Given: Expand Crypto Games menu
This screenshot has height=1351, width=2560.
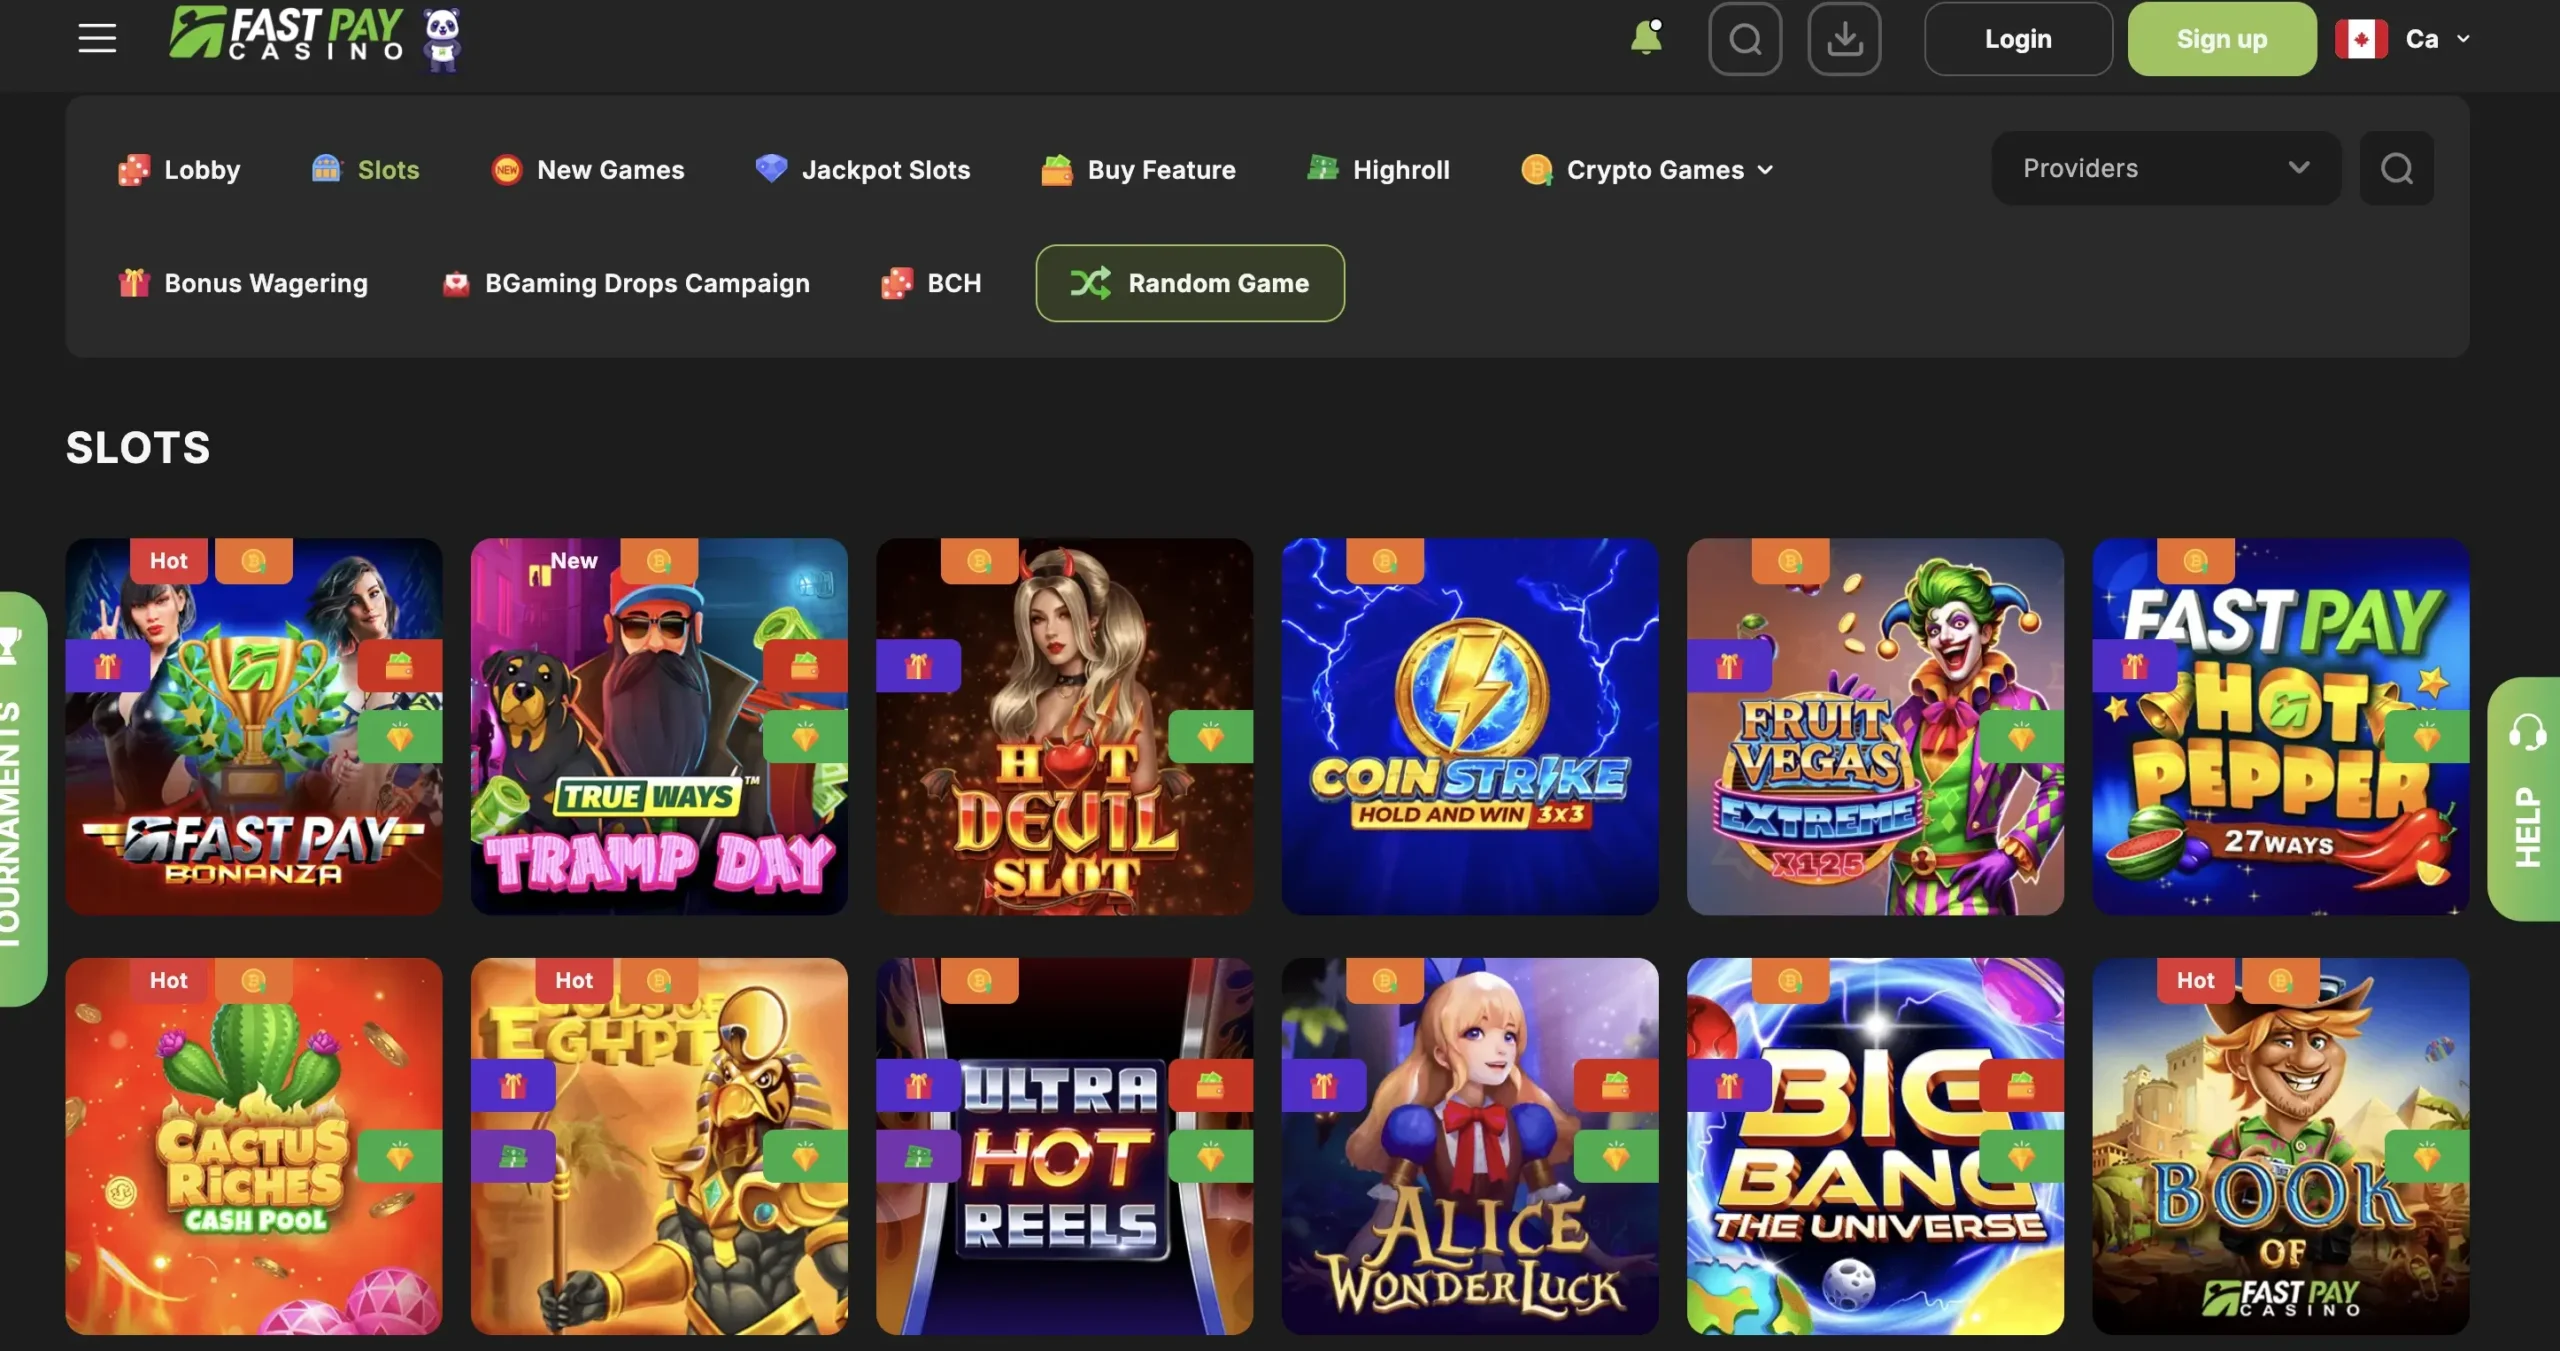Looking at the screenshot, I should tap(1646, 170).
